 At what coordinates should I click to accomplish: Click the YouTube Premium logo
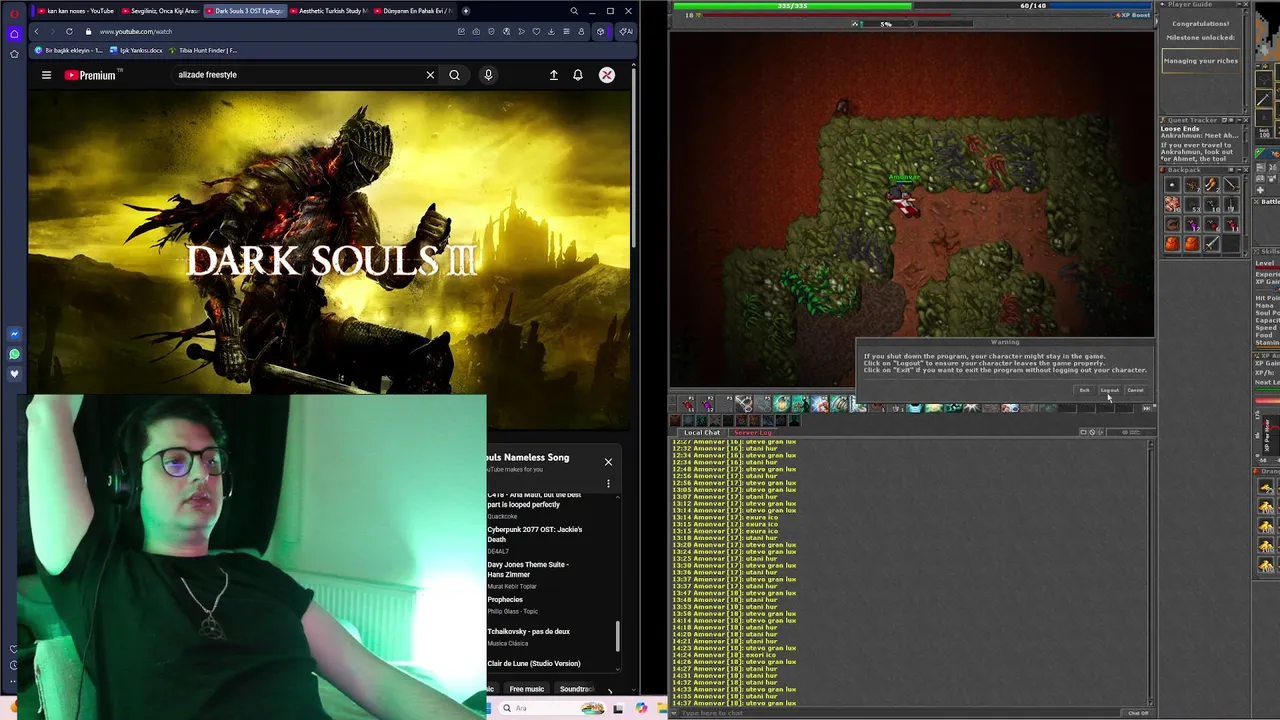[92, 75]
